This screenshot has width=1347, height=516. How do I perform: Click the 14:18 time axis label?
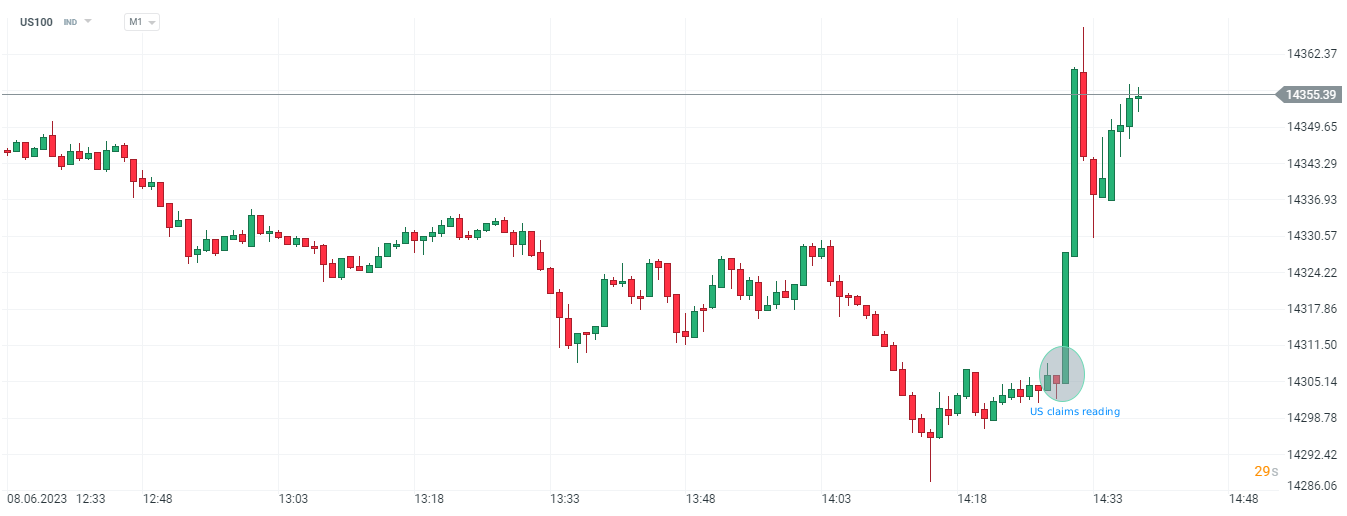[972, 499]
